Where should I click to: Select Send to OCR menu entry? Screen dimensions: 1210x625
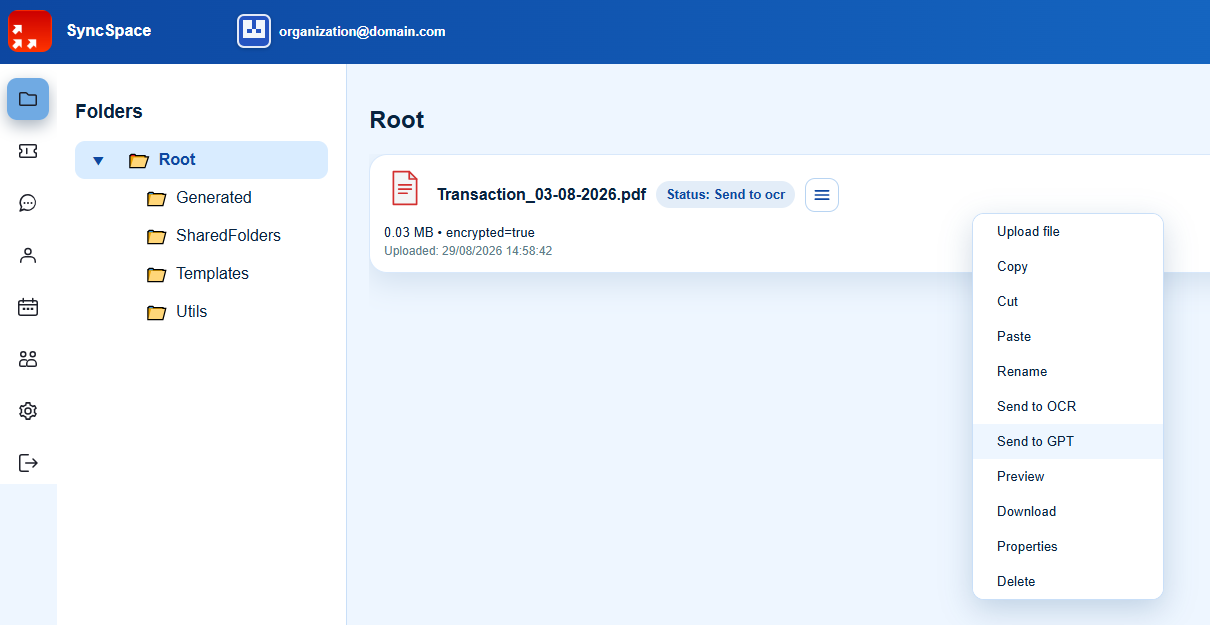[1068, 407]
